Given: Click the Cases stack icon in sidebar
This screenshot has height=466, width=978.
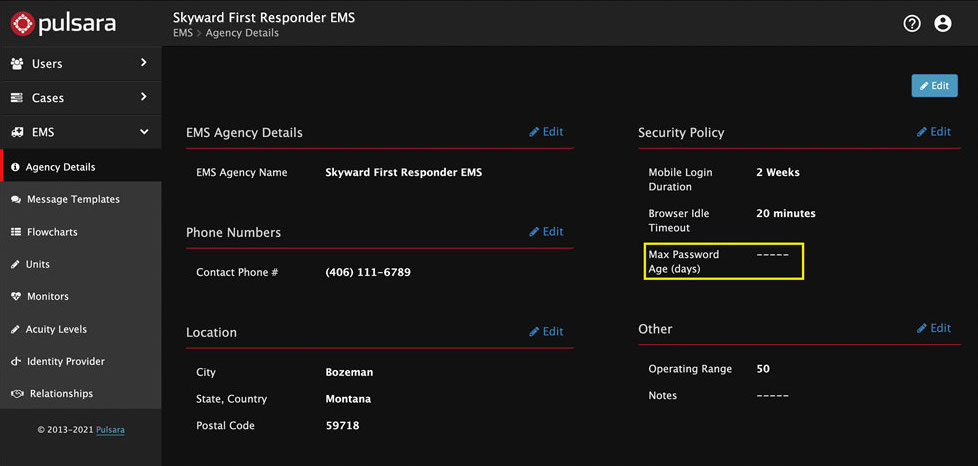Looking at the screenshot, I should [17, 98].
